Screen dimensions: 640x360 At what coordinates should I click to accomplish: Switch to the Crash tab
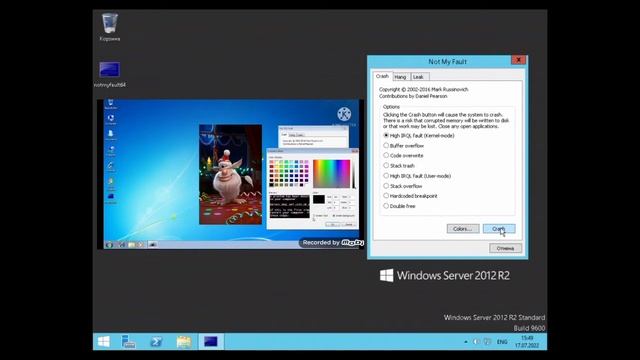click(382, 76)
